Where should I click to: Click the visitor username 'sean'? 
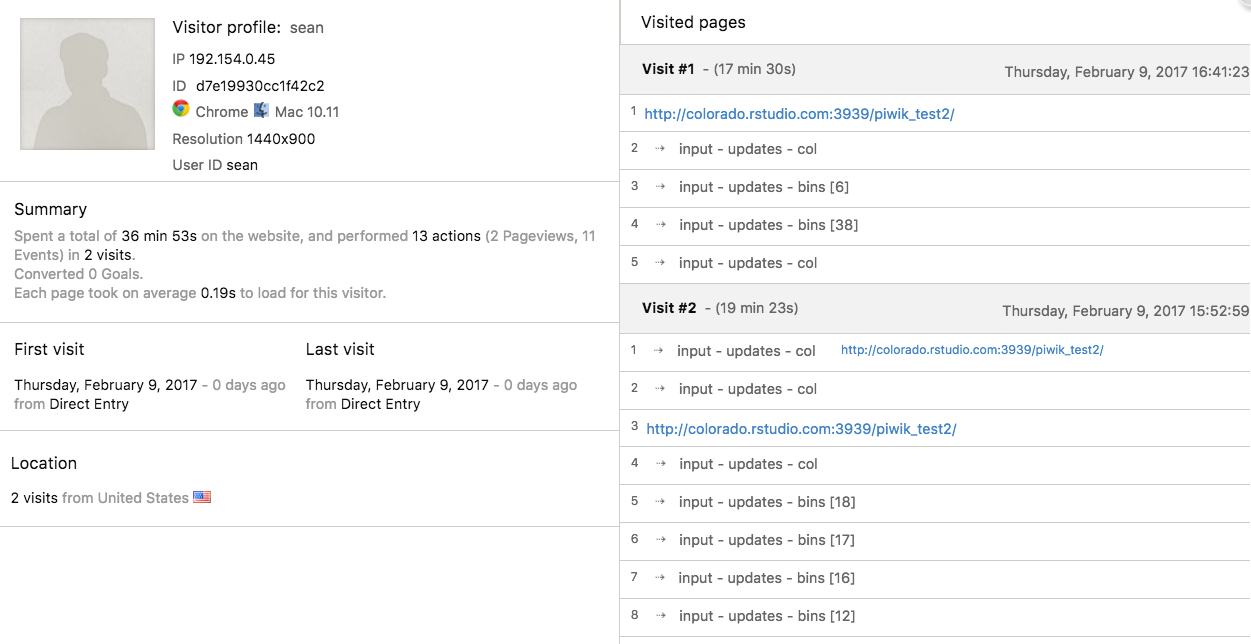pos(309,27)
